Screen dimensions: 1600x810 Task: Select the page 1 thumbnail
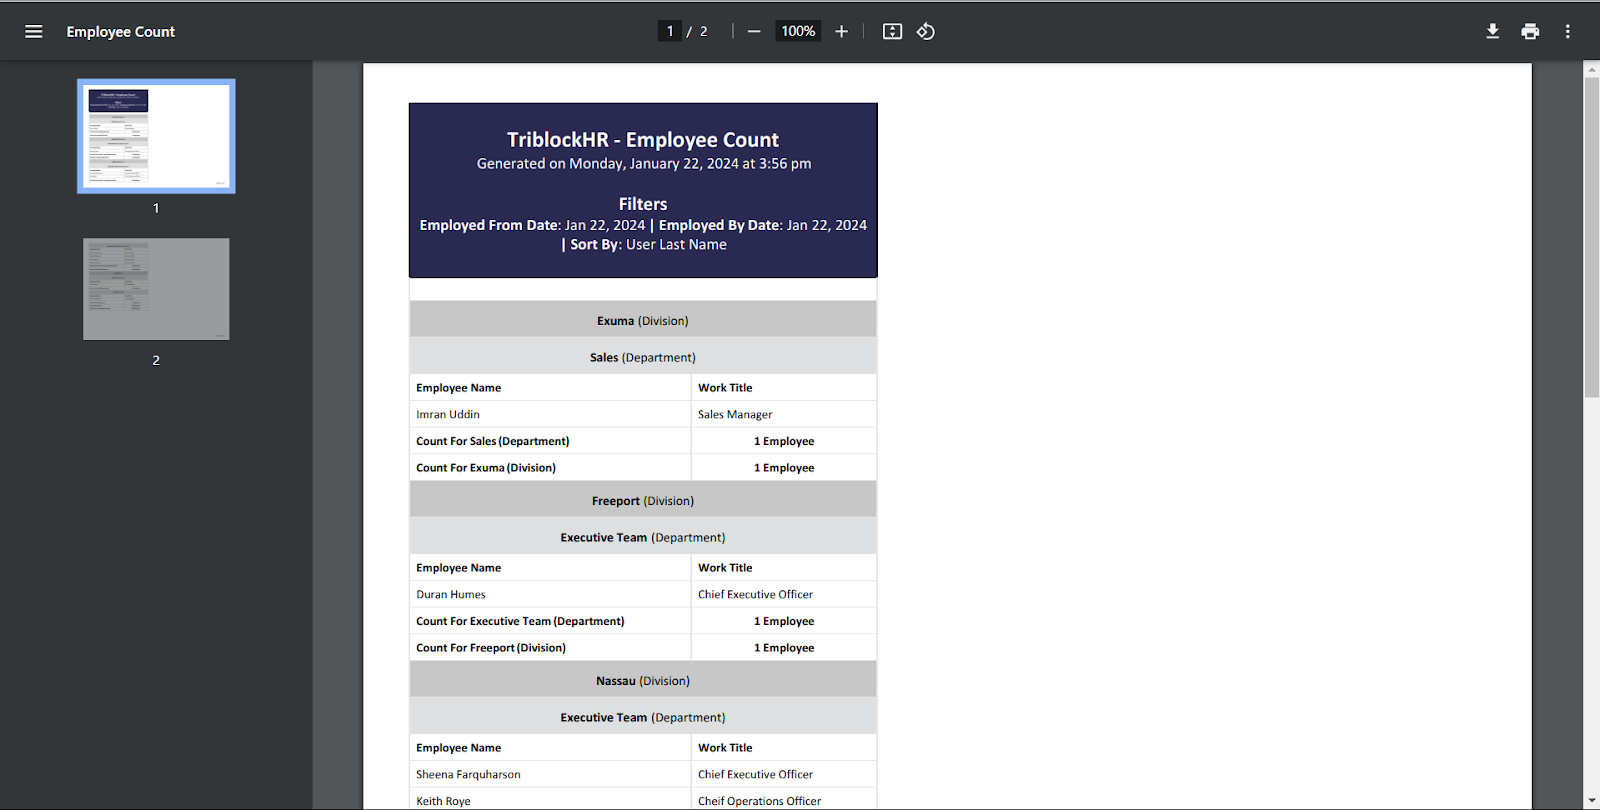coord(156,136)
